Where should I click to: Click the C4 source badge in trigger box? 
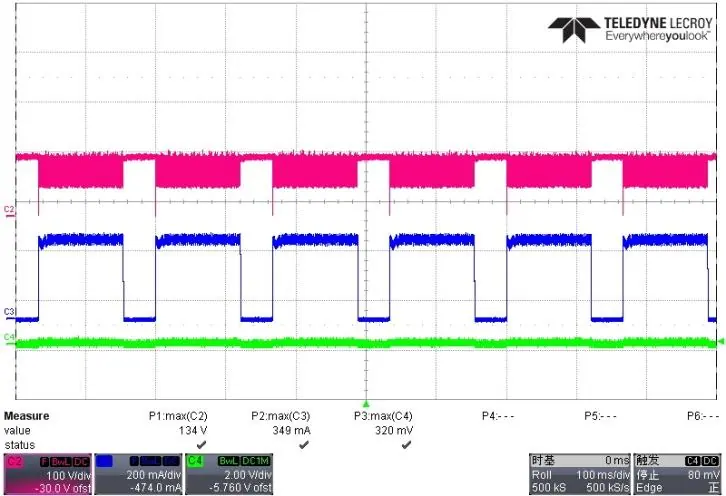point(692,461)
